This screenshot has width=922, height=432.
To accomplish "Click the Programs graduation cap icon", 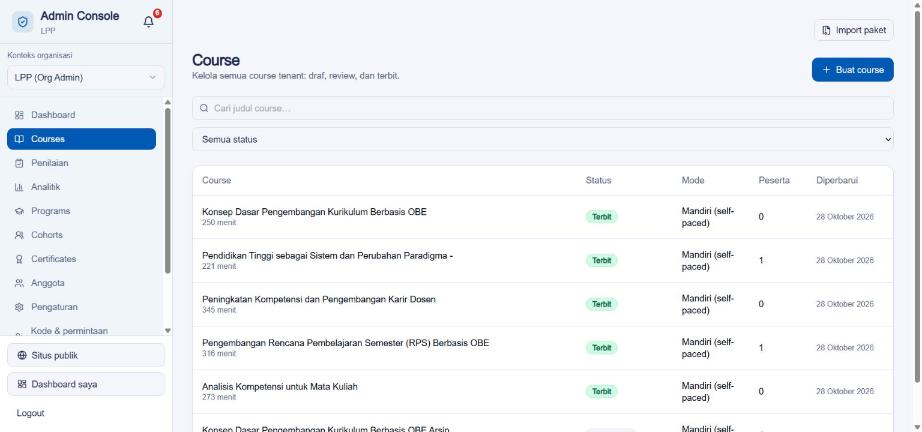I will [x=19, y=211].
